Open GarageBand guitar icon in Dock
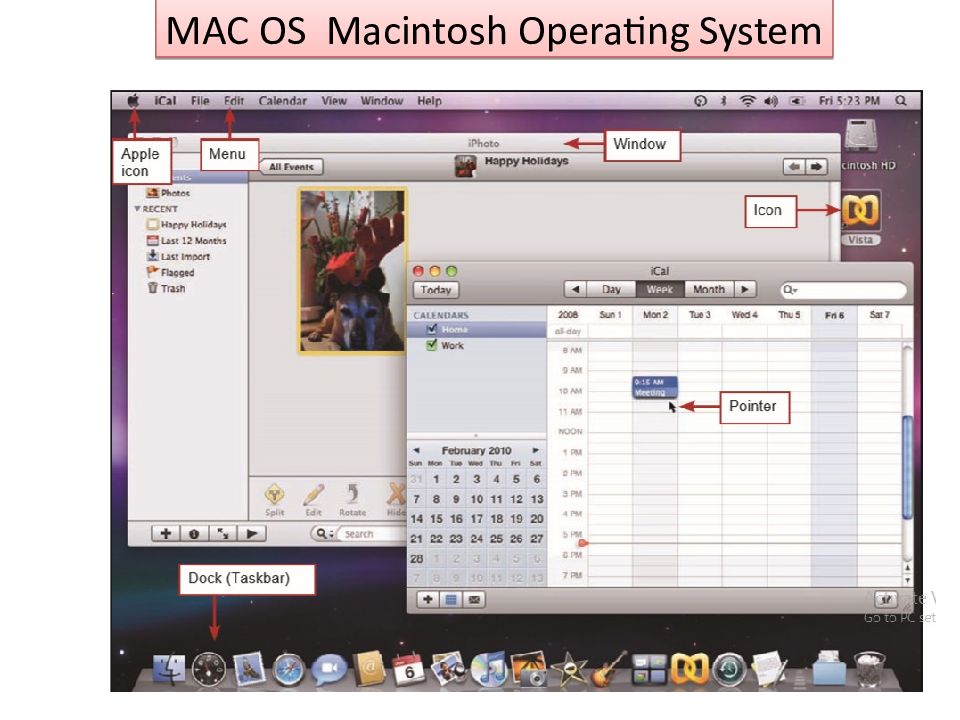The width and height of the screenshot is (960, 720). pyautogui.click(x=609, y=669)
